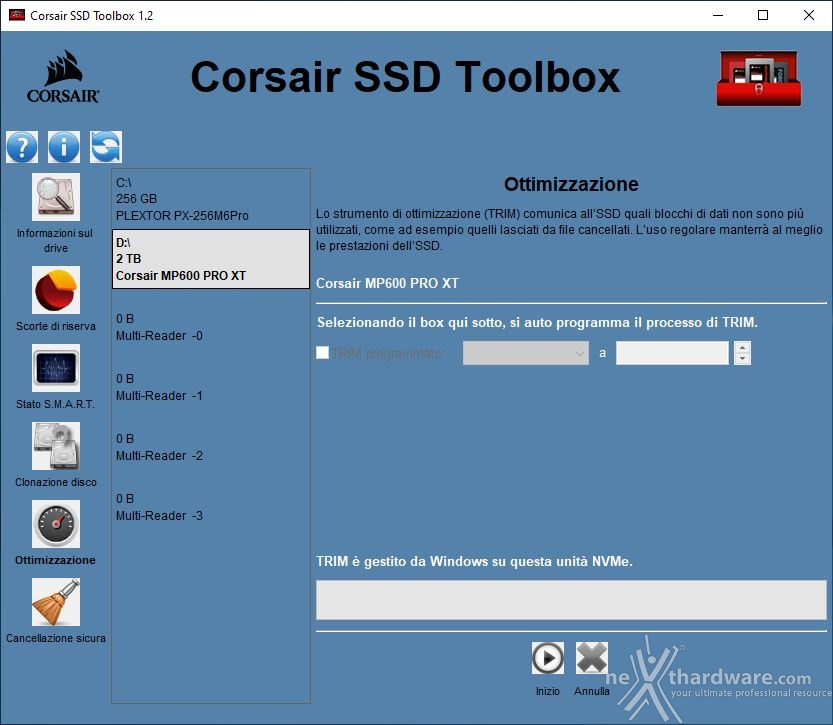The width and height of the screenshot is (833, 725).
Task: Click the Ottimizzazione sidebar label
Action: tap(55, 560)
